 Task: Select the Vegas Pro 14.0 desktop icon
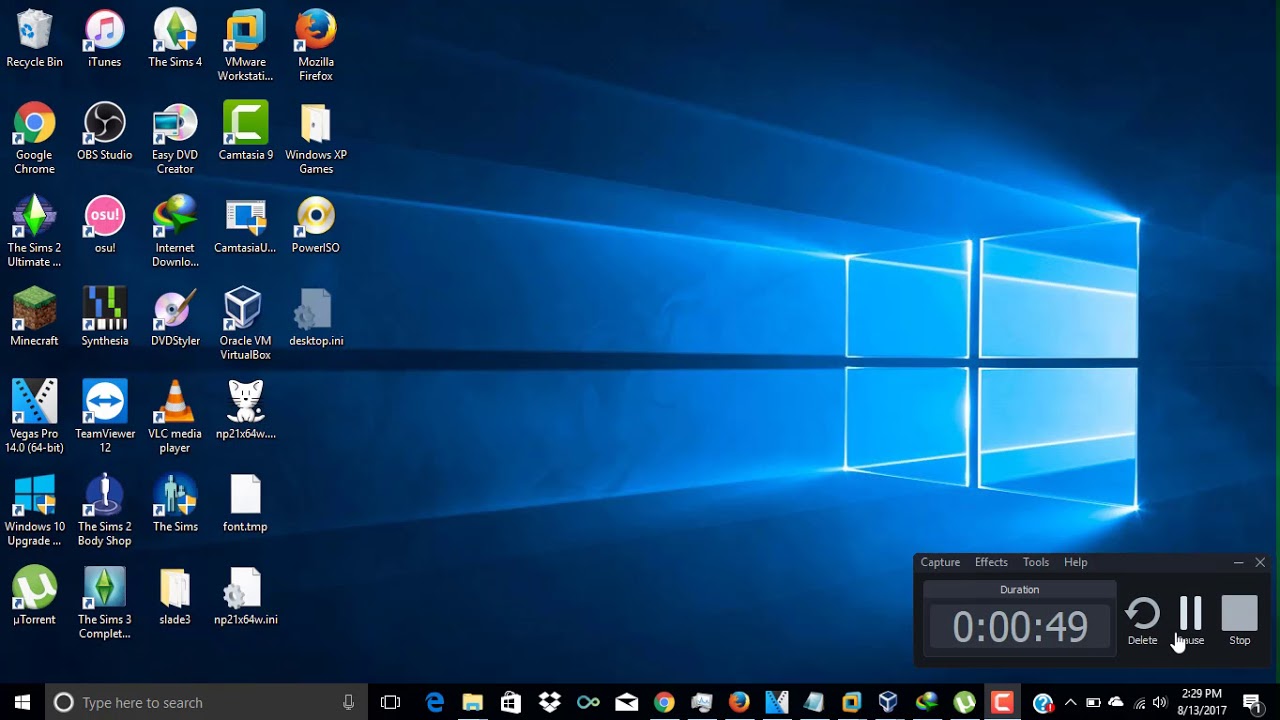coord(34,418)
